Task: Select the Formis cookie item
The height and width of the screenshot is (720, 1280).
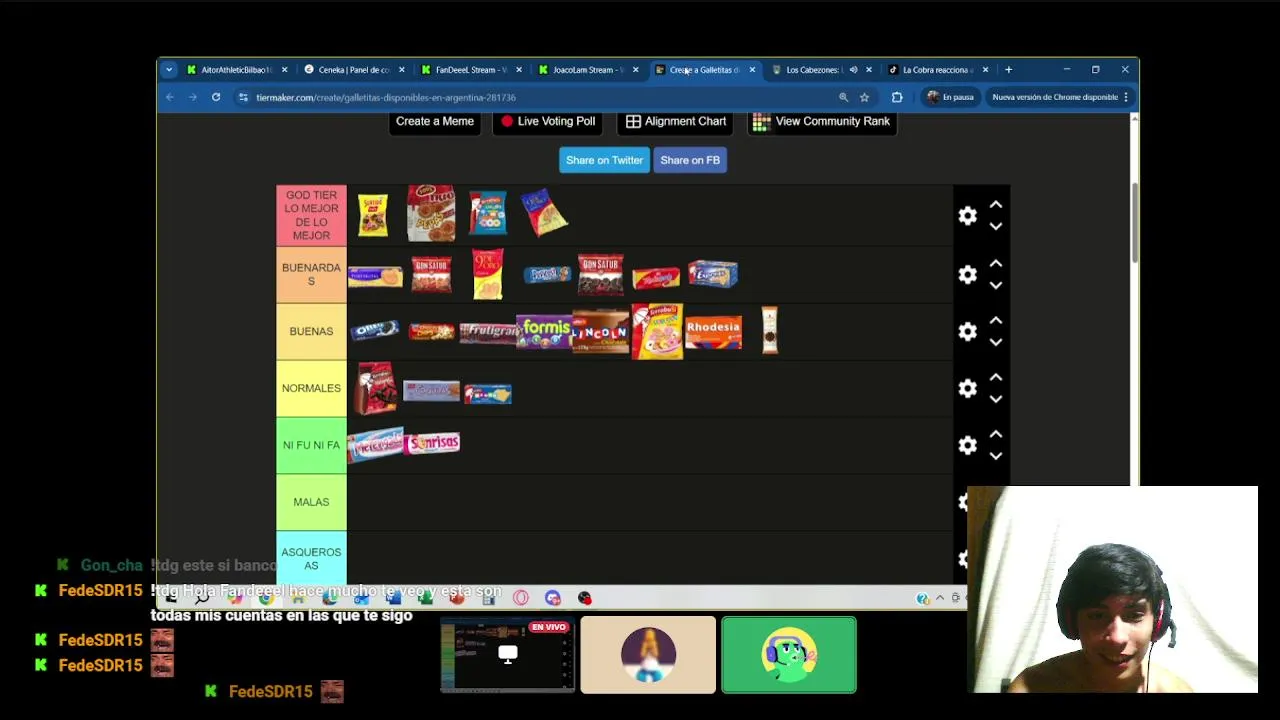Action: click(x=544, y=331)
